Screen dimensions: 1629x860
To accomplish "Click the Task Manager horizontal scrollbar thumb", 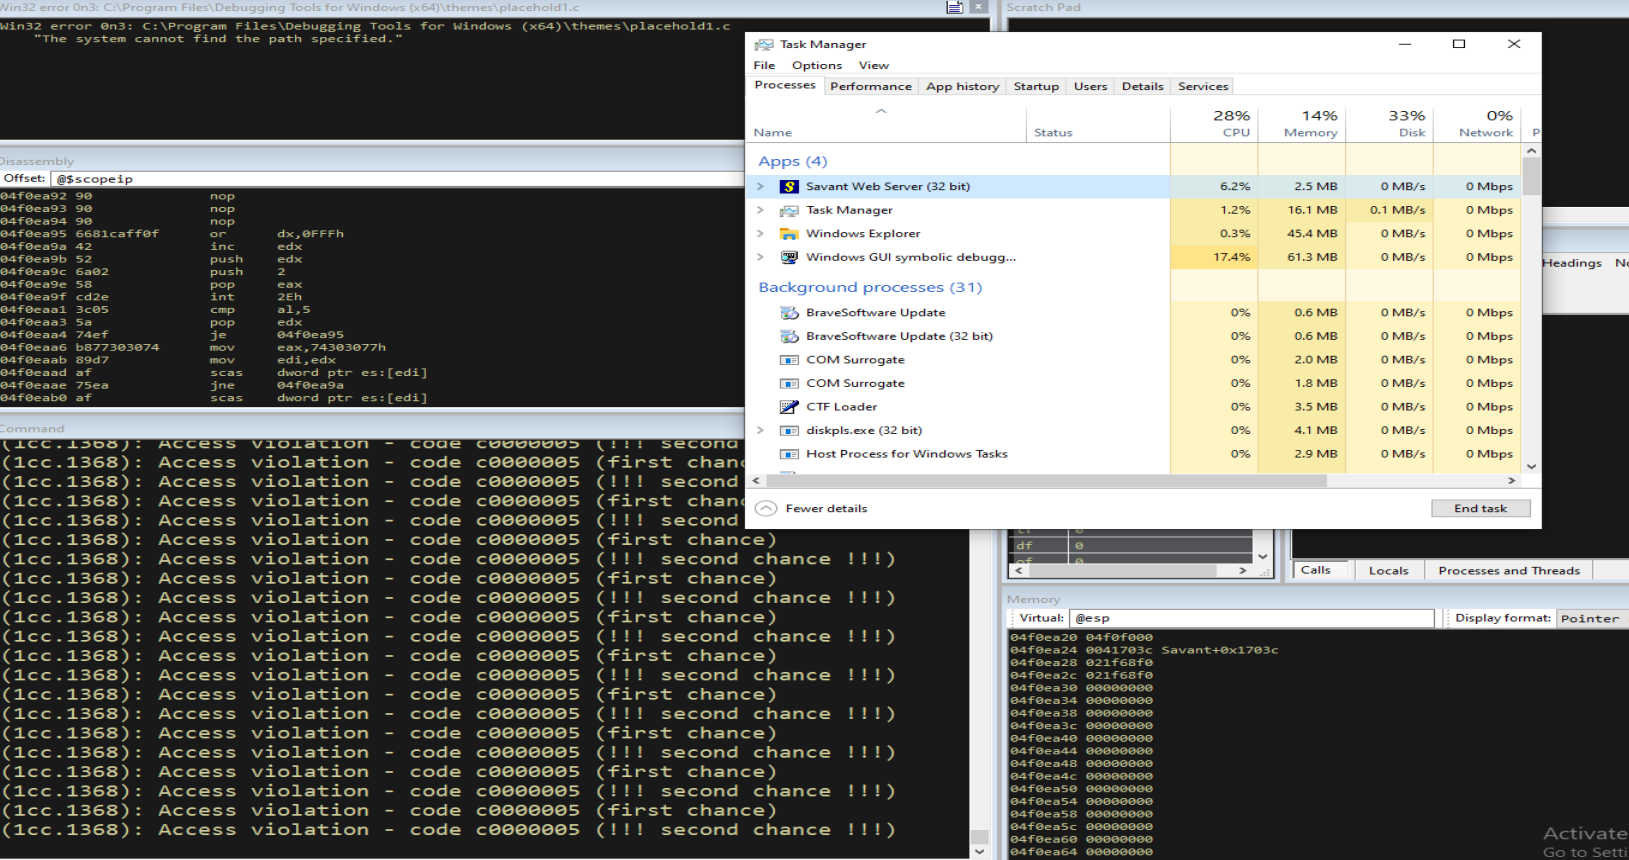I will [1044, 481].
